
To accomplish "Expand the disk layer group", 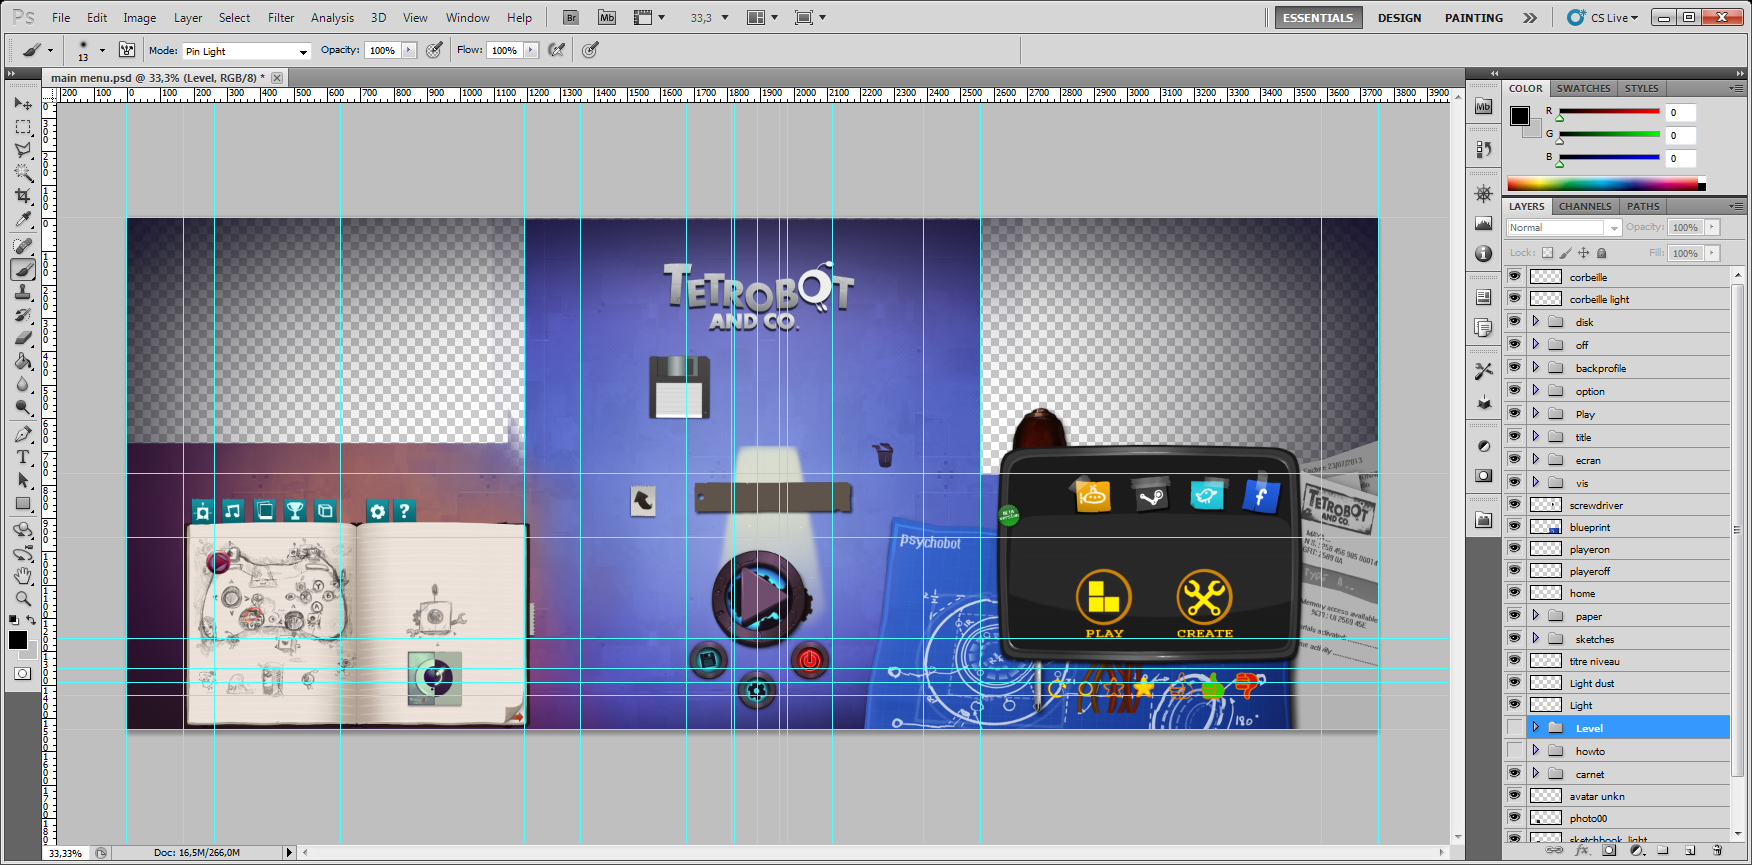I will [x=1536, y=321].
